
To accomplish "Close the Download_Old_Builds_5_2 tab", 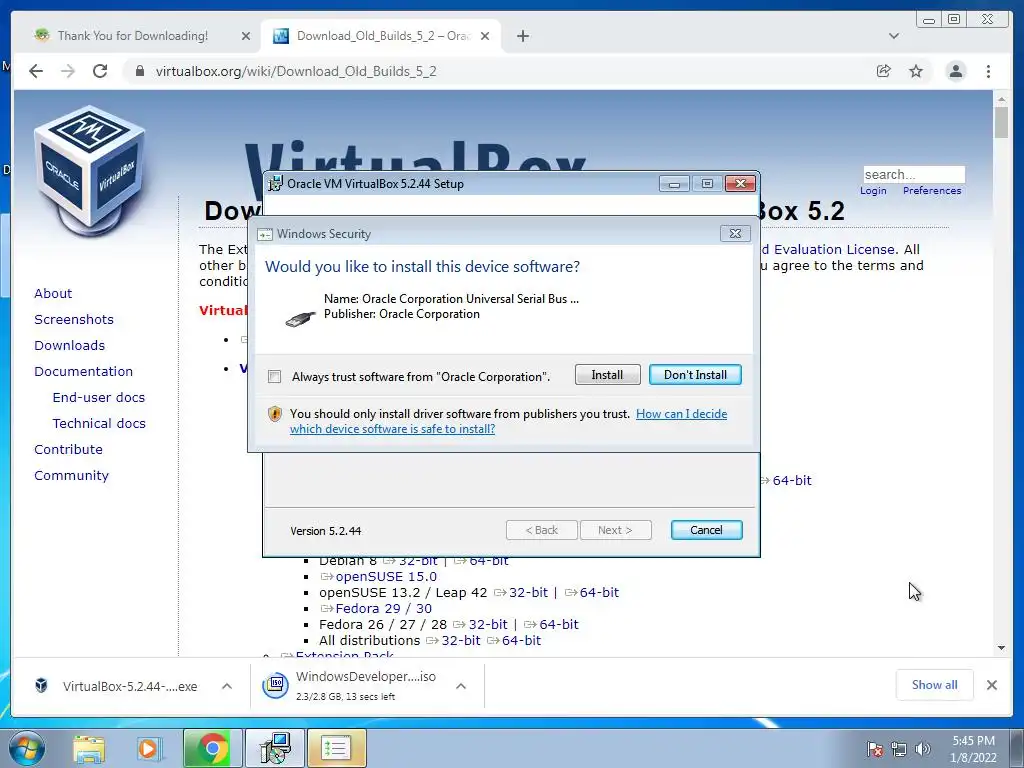I will pyautogui.click(x=485, y=37).
